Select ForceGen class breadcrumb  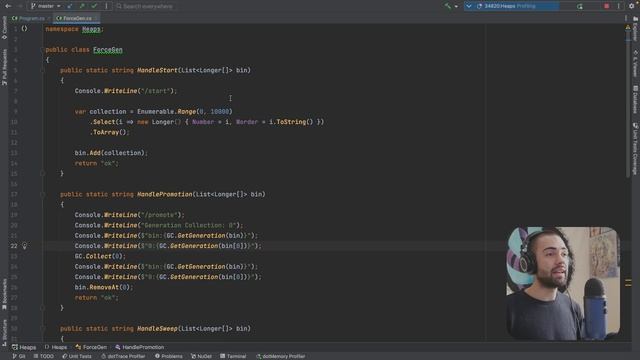point(91,347)
